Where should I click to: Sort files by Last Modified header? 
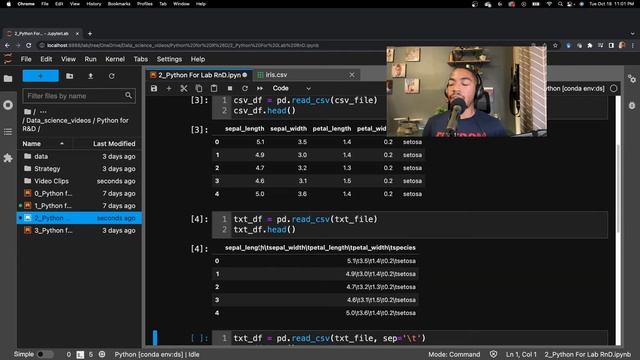point(114,144)
